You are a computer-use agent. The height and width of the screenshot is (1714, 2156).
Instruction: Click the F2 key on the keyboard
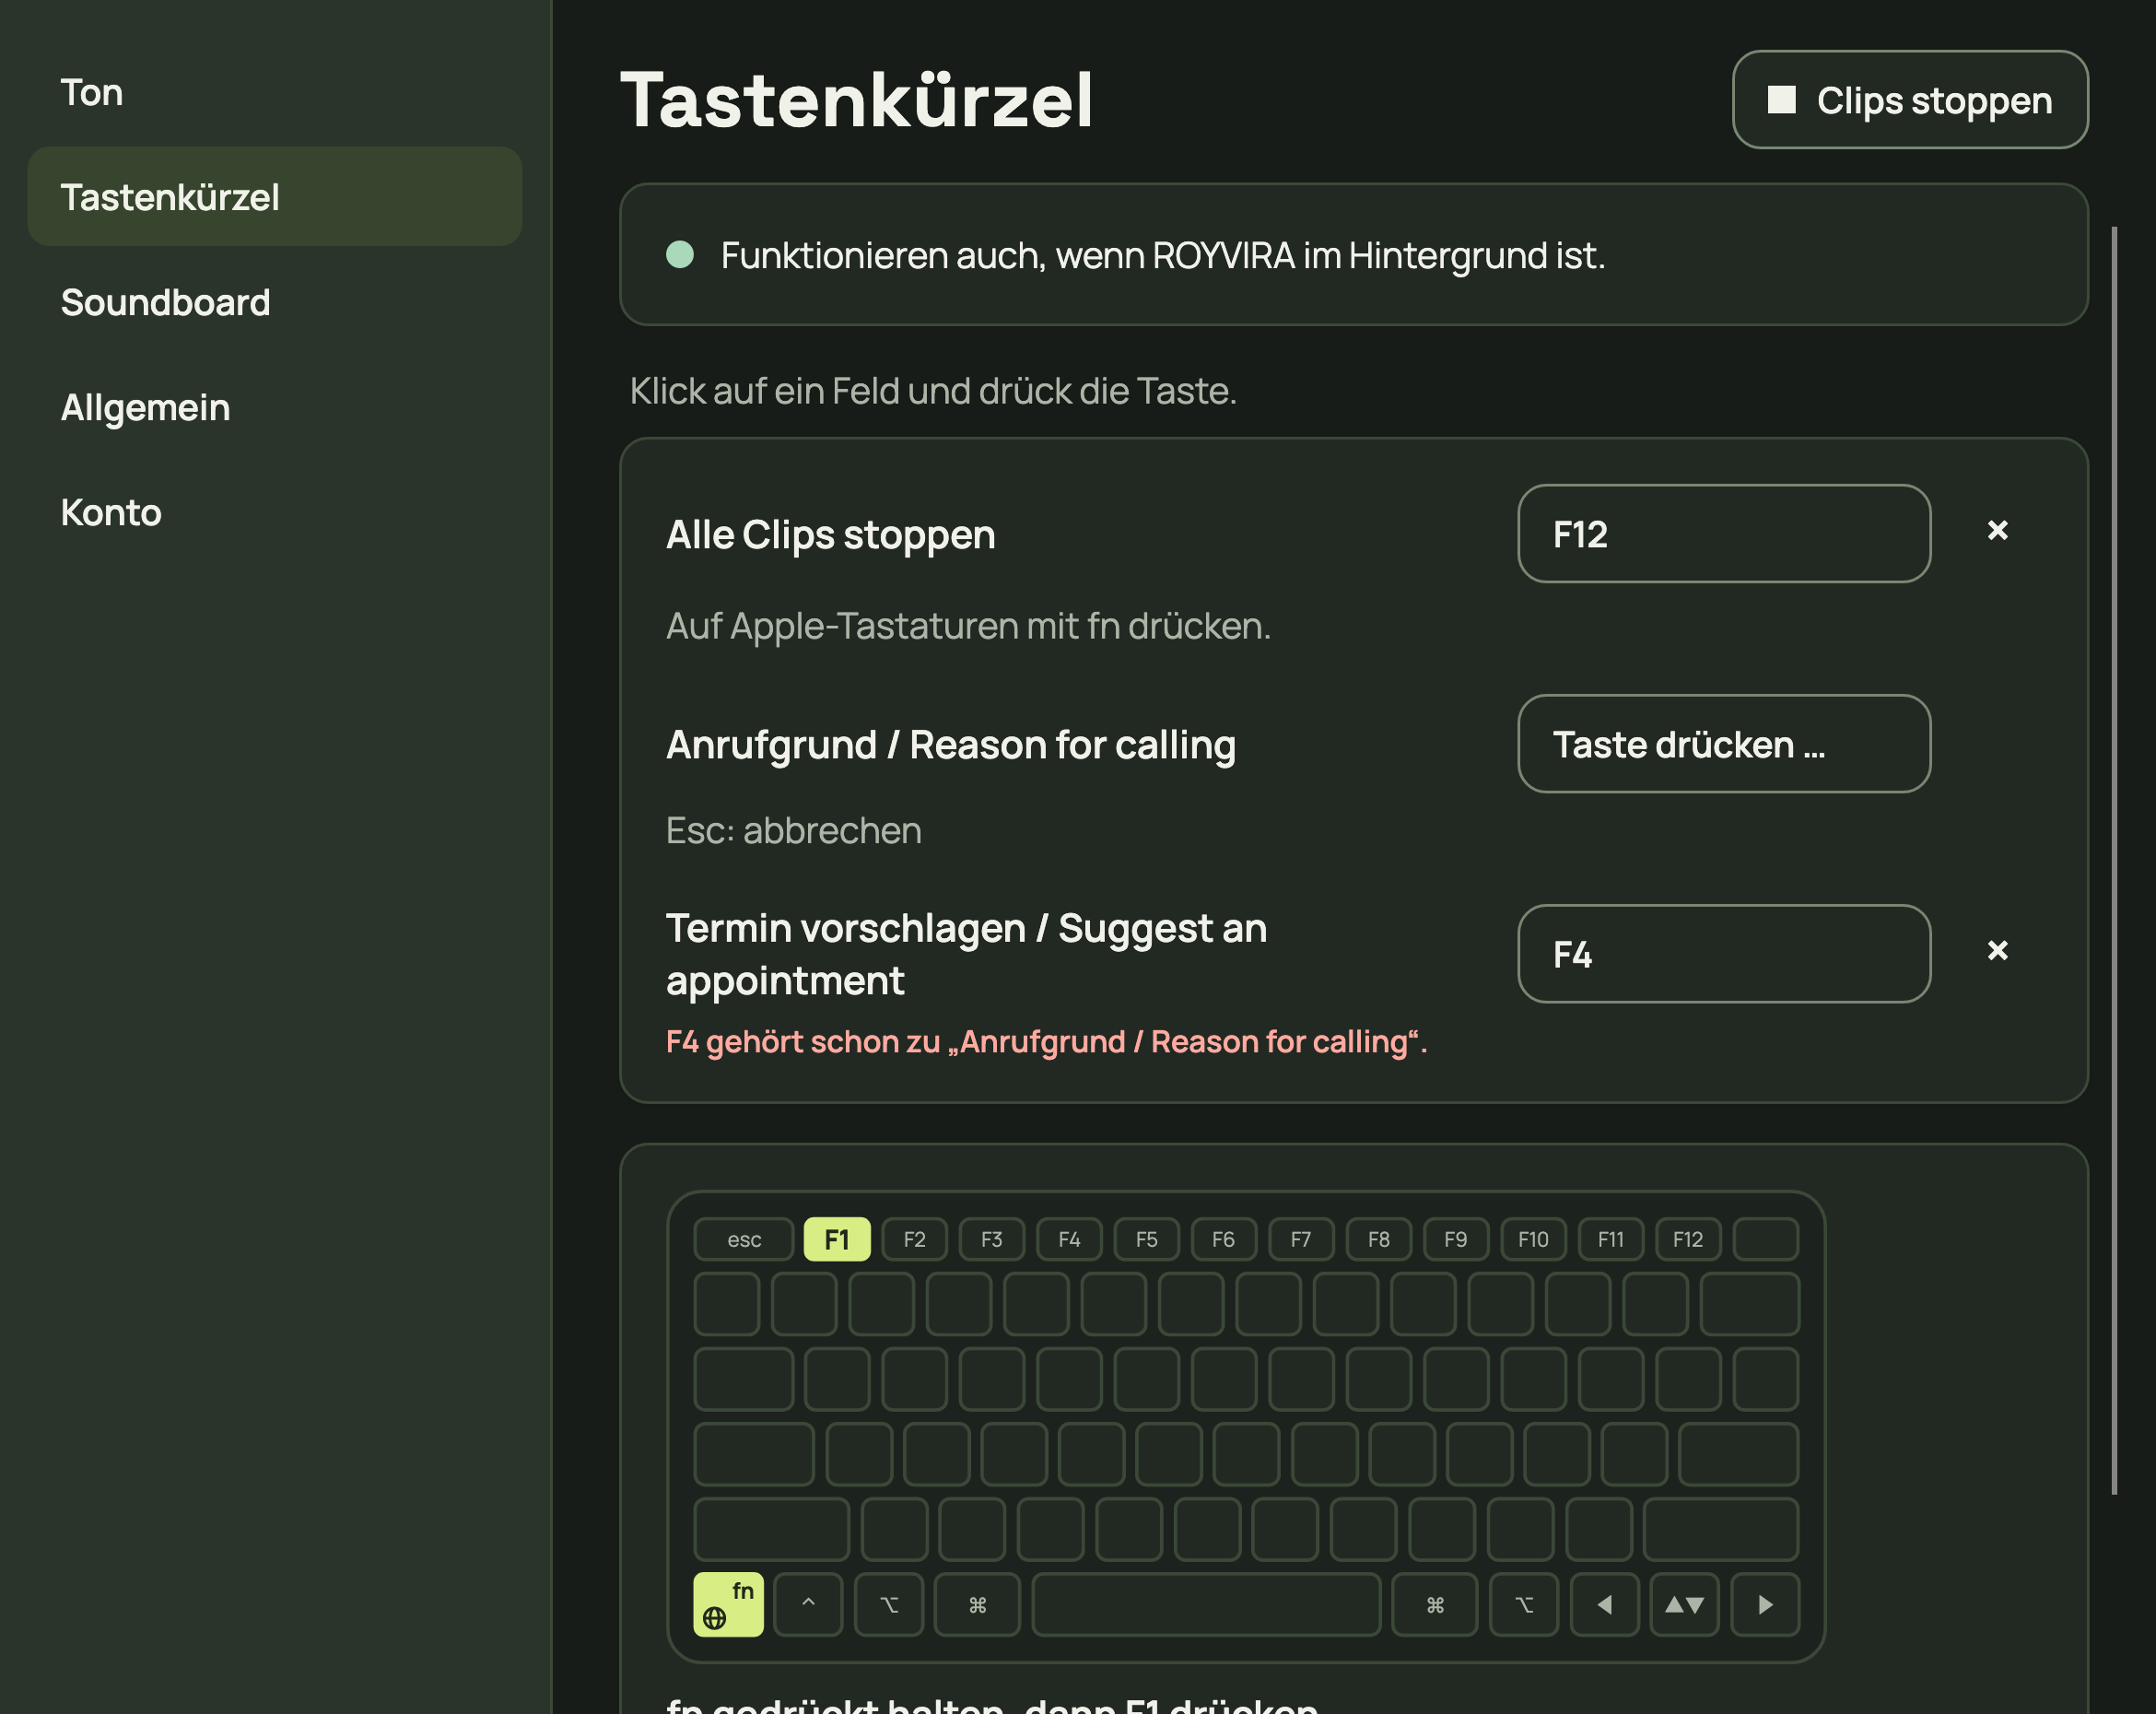[x=914, y=1240]
